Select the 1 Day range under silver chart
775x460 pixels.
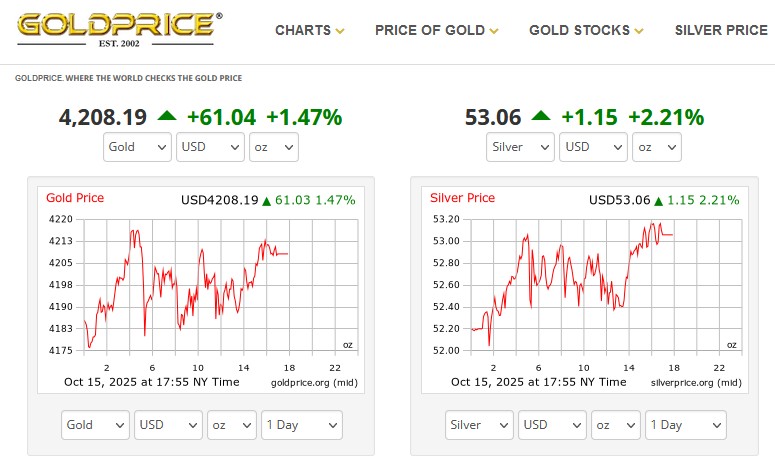[686, 425]
